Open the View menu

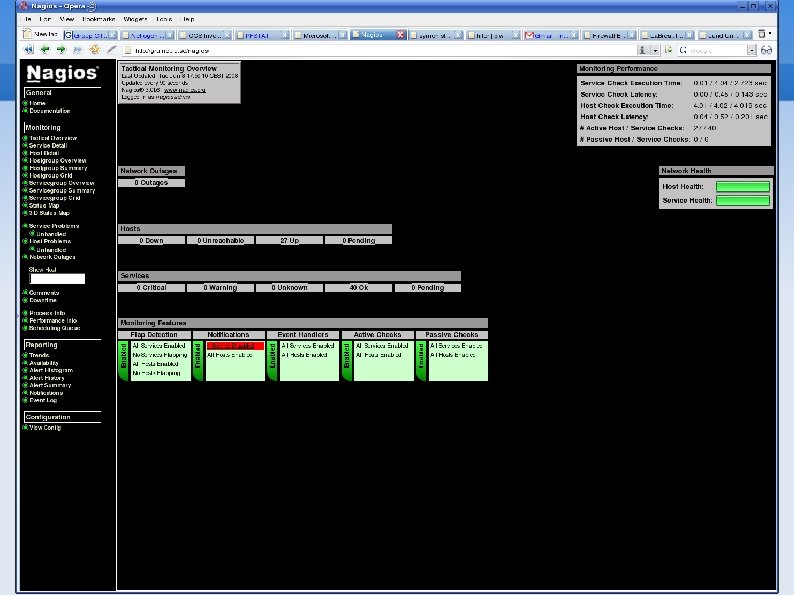pos(67,19)
